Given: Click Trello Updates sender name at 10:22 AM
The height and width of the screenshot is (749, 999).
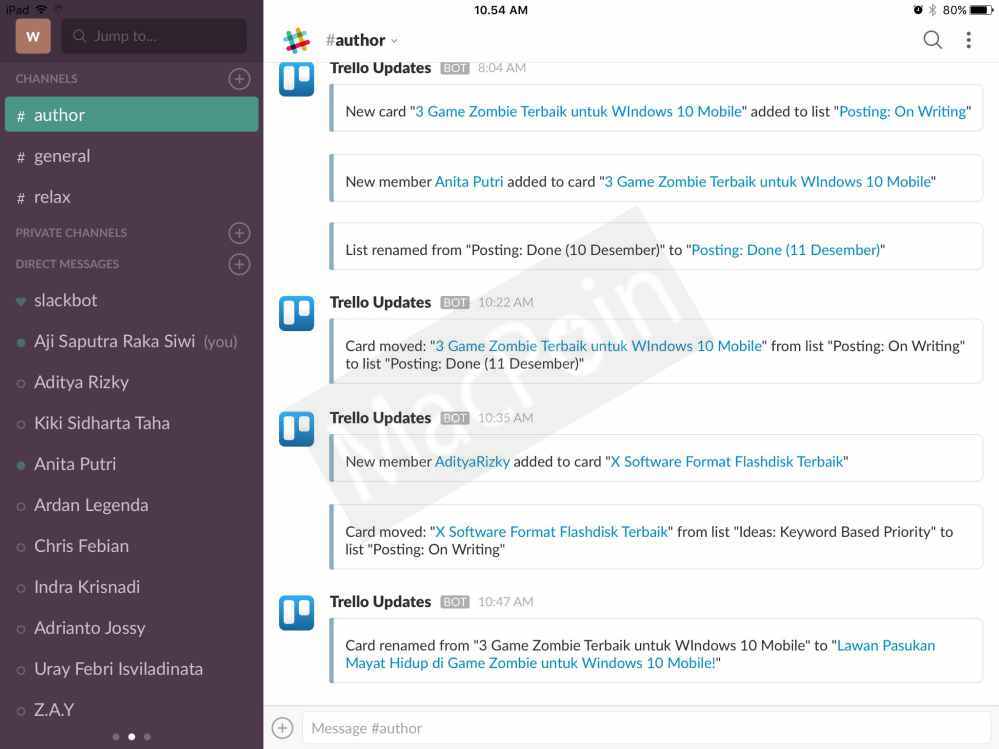Looking at the screenshot, I should coord(380,303).
